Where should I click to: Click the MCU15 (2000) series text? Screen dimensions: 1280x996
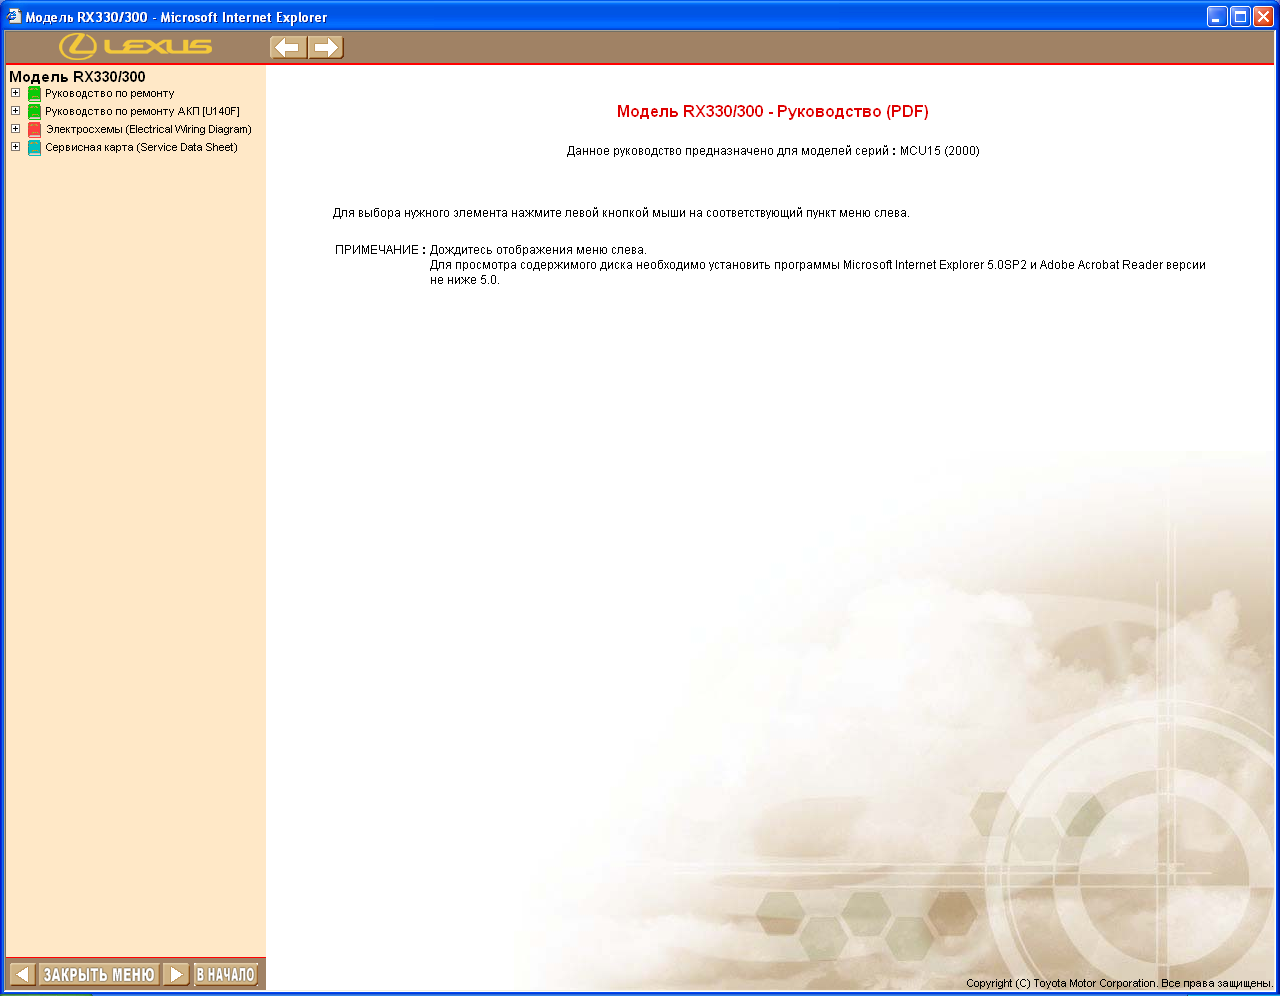click(940, 151)
